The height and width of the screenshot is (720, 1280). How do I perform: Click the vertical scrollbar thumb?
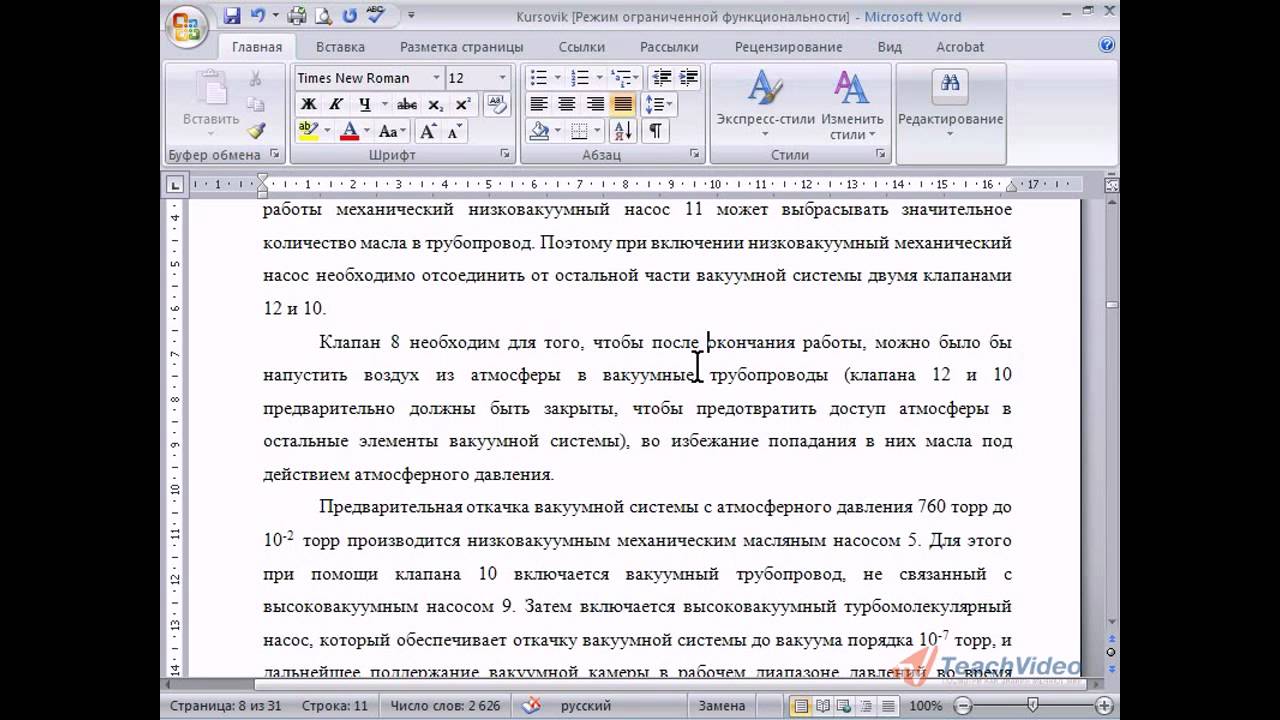1111,305
